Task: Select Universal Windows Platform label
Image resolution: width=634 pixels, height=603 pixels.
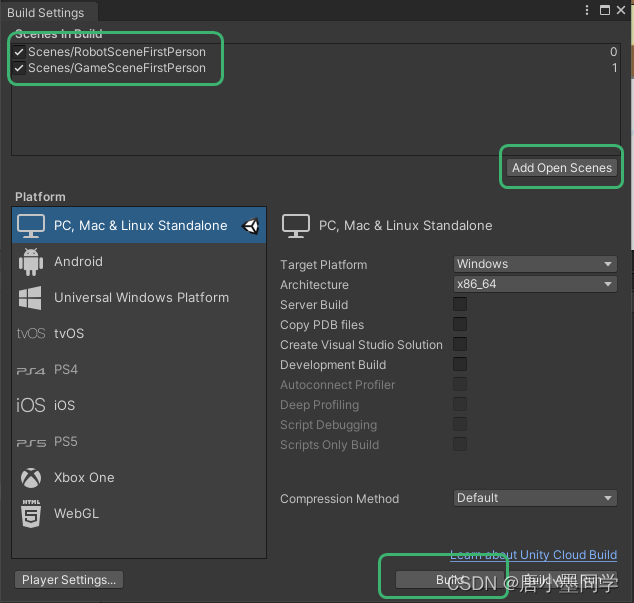Action: point(142,298)
